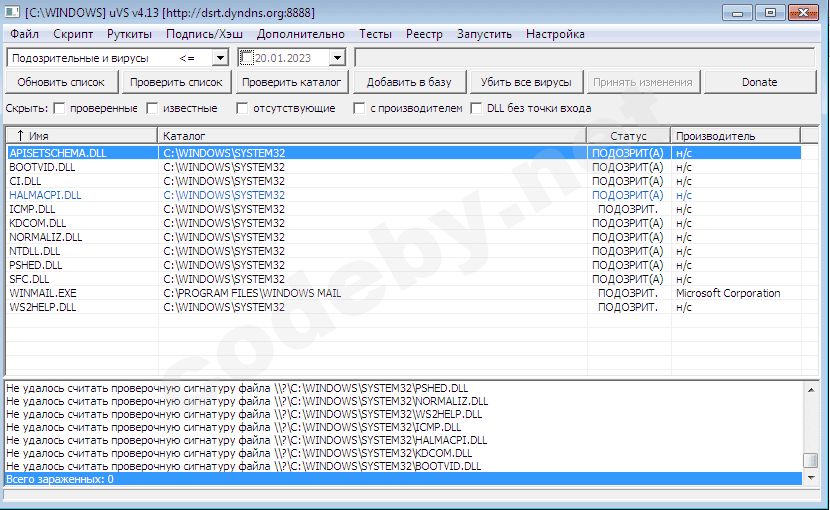Expand the date 20.01.2023 picker dropdown
This screenshot has width=830, height=510.
point(337,58)
